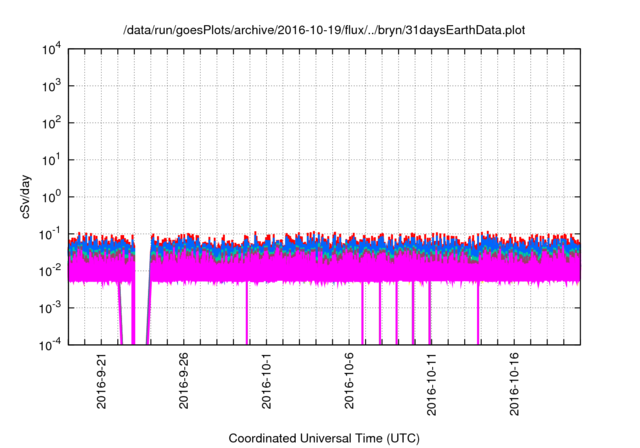Click the 10^-2 y-axis tick label

[51, 271]
